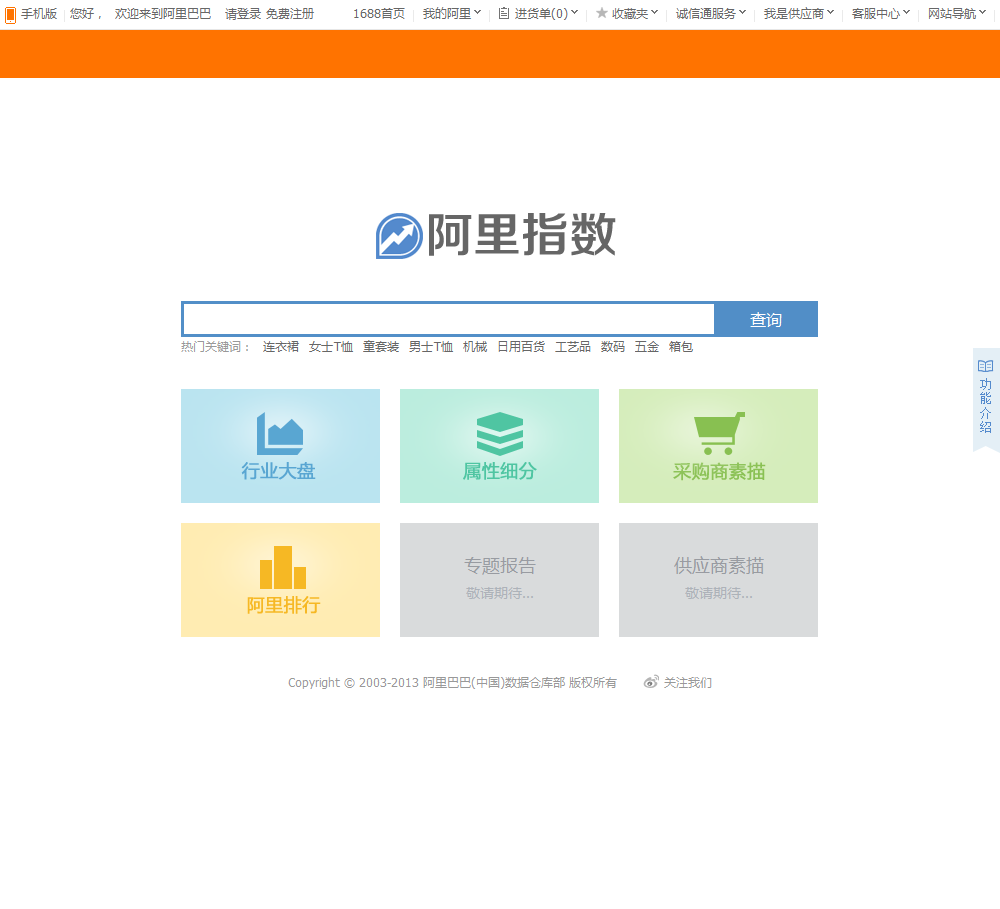Image resolution: width=1000 pixels, height=909 pixels.
Task: Open the 免费注册 registration link
Action: tap(290, 14)
